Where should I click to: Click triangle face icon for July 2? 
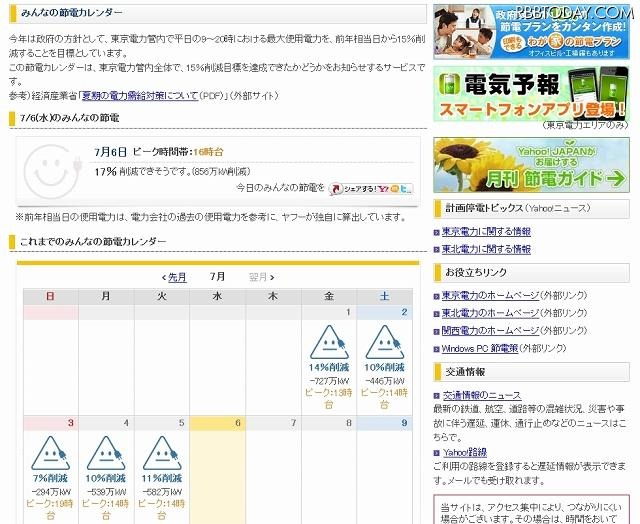tap(384, 342)
